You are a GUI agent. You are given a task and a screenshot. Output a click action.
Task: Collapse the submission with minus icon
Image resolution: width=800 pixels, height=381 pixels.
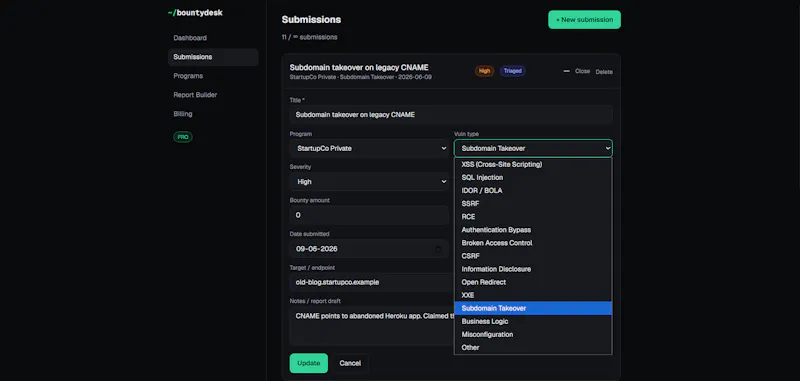pyautogui.click(x=566, y=71)
